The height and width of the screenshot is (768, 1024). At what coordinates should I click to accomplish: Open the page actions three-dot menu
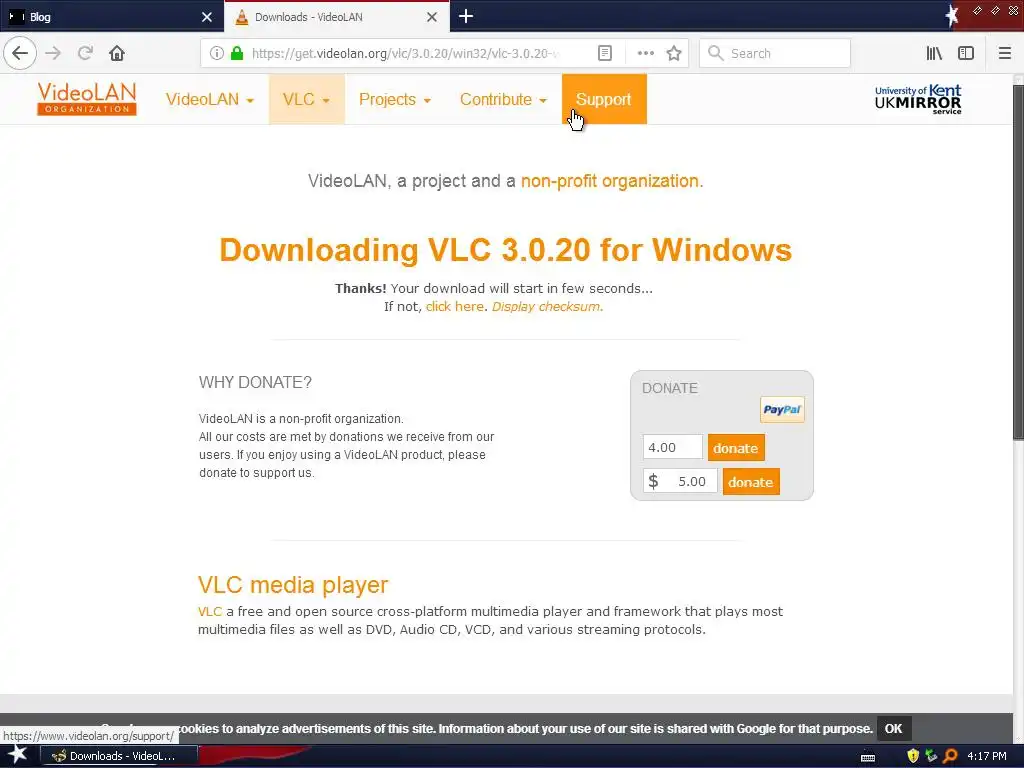pyautogui.click(x=645, y=53)
